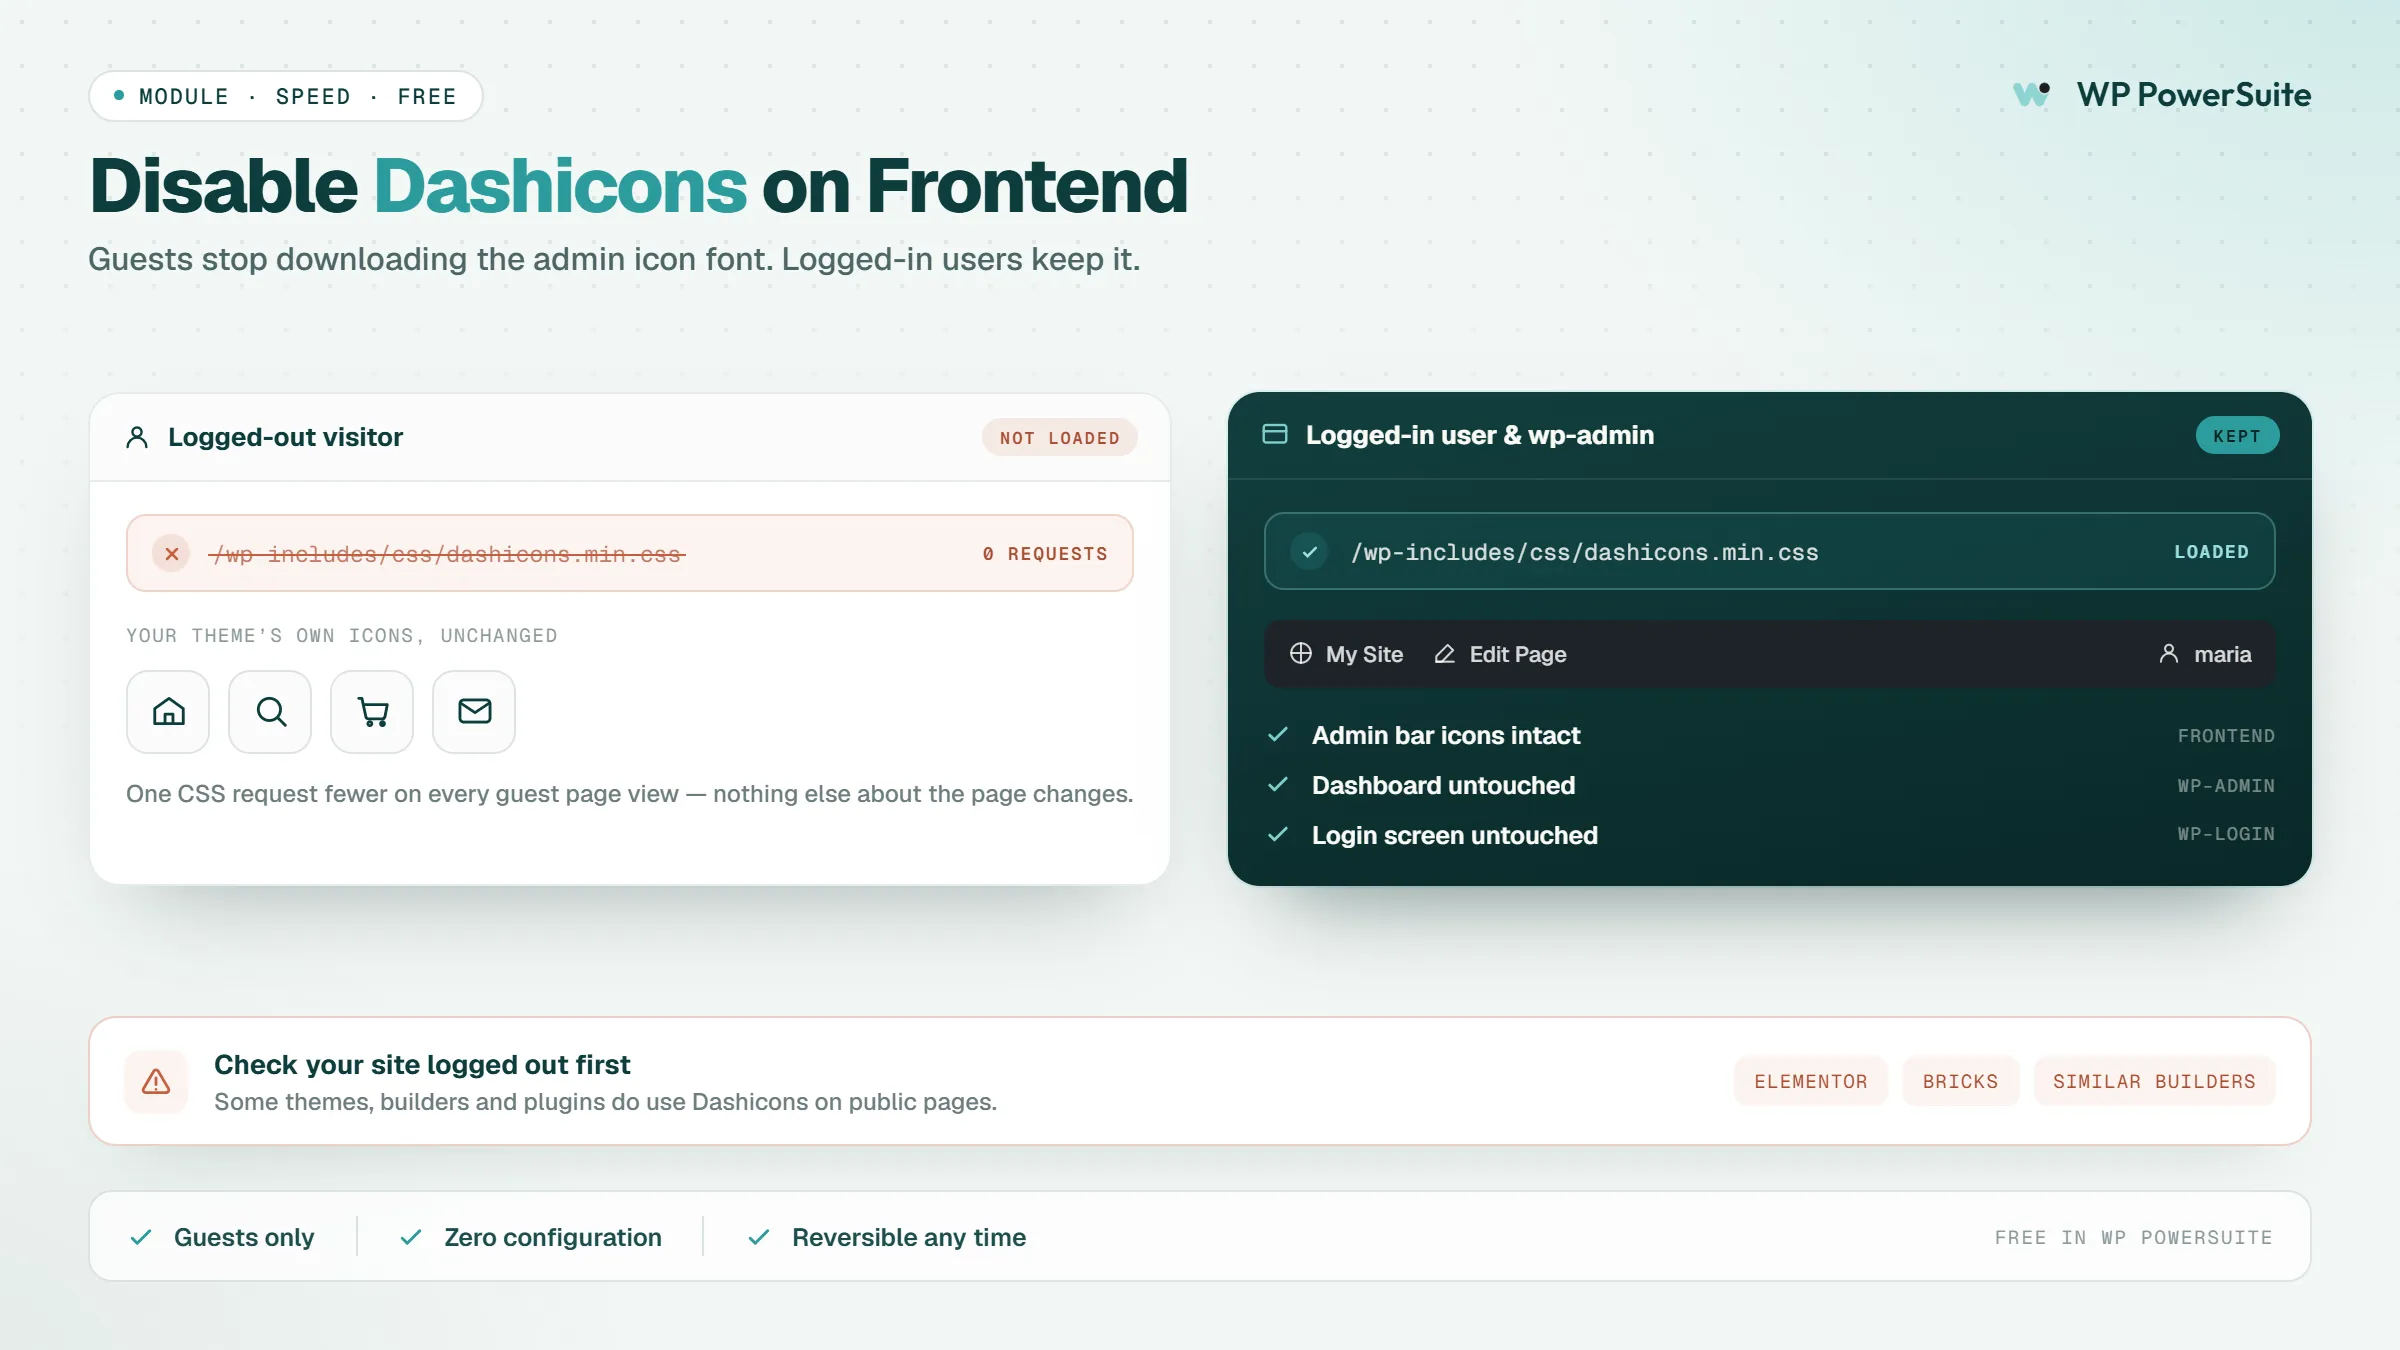Click the checkmark next to Admin bar icons intact
Screen dimensions: 2400x1350
tap(1277, 735)
